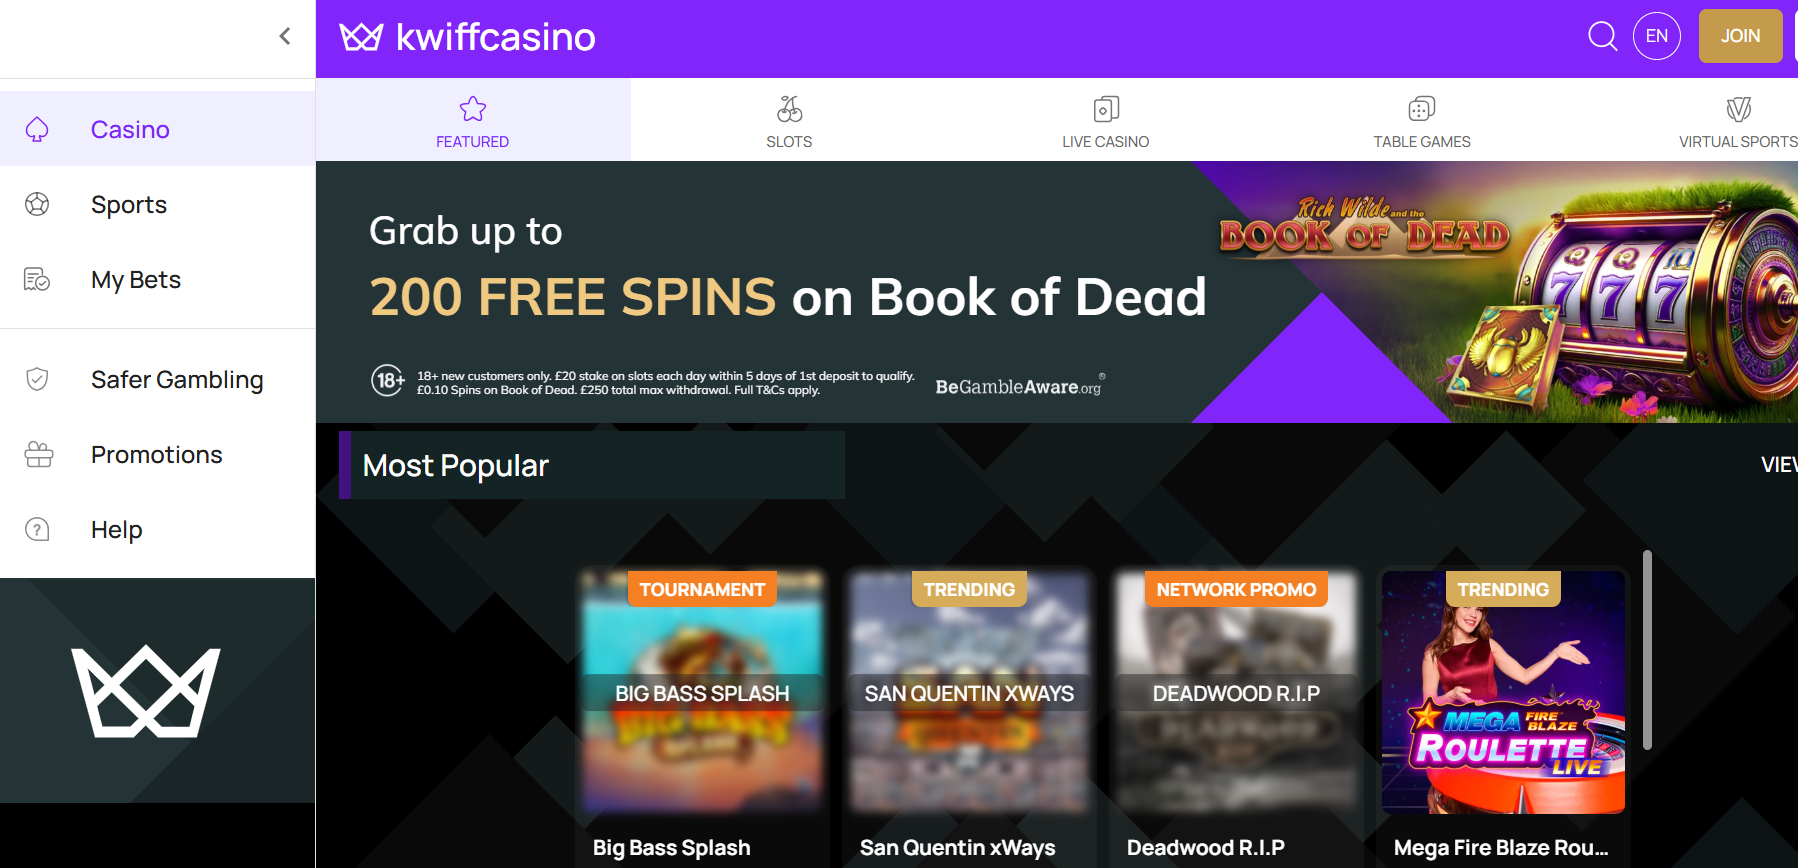1798x868 pixels.
Task: Click the kwiffcasino crown logo
Action: 361,37
